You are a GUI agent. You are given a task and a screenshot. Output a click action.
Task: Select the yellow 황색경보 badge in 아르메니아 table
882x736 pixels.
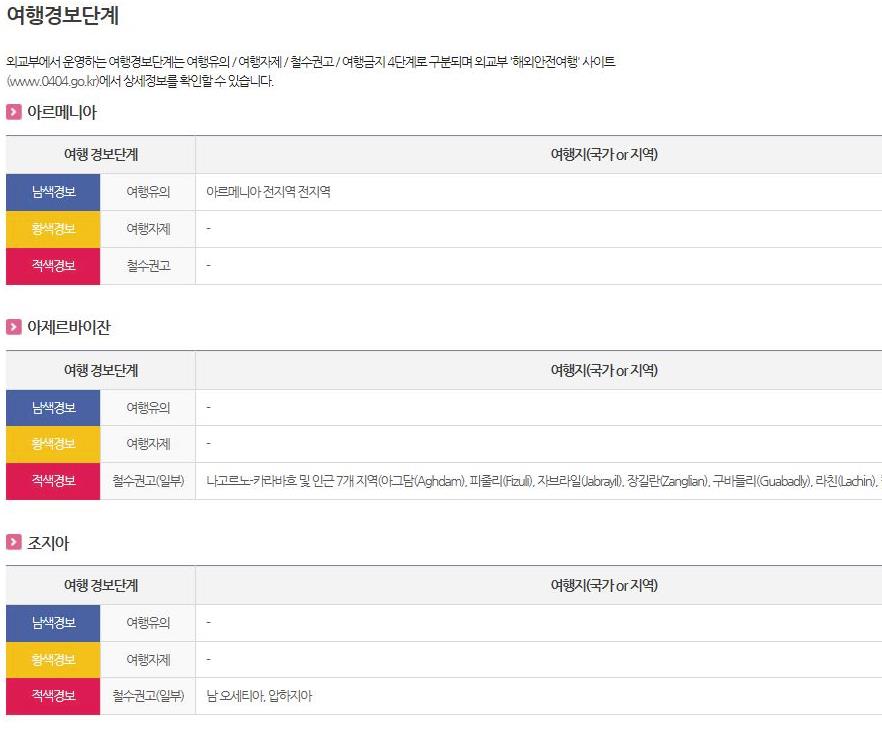(53, 229)
